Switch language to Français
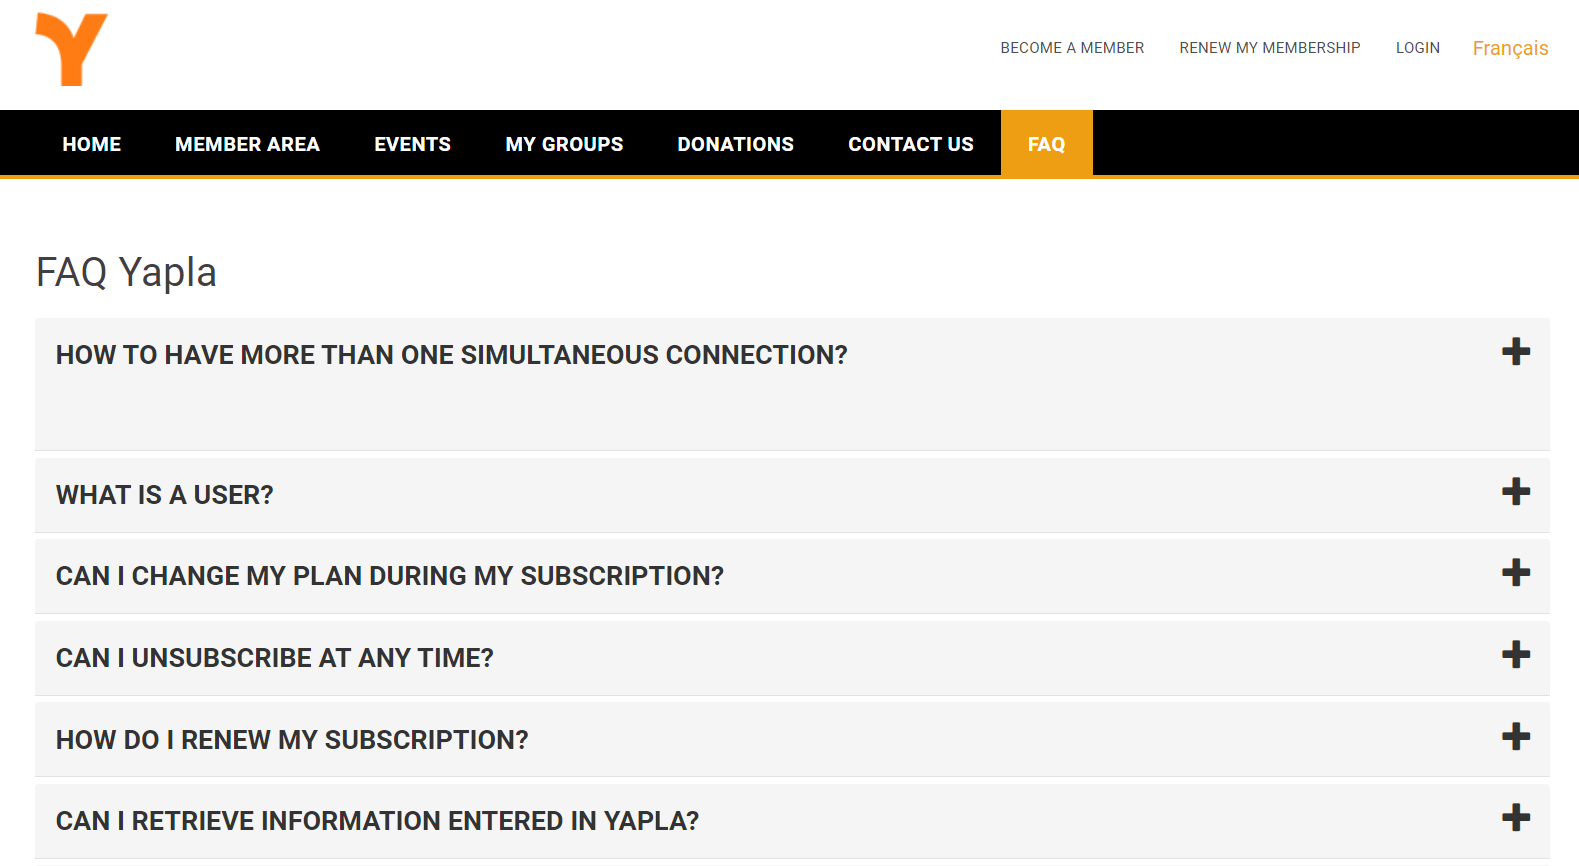Viewport: 1579px width, 866px height. tap(1510, 48)
